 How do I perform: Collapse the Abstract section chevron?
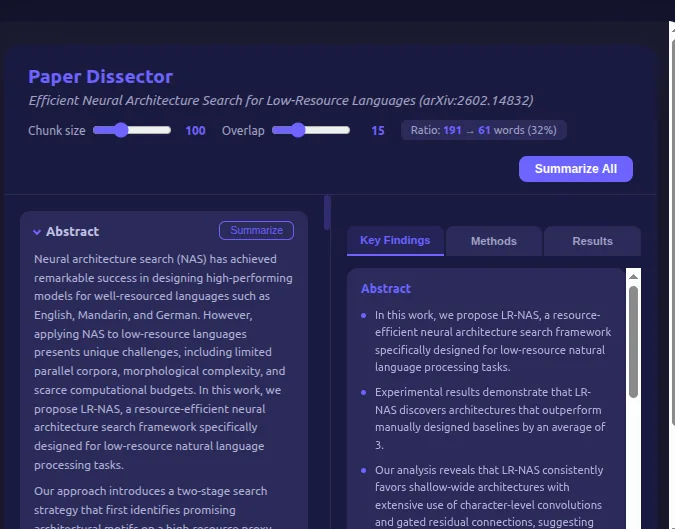37,232
